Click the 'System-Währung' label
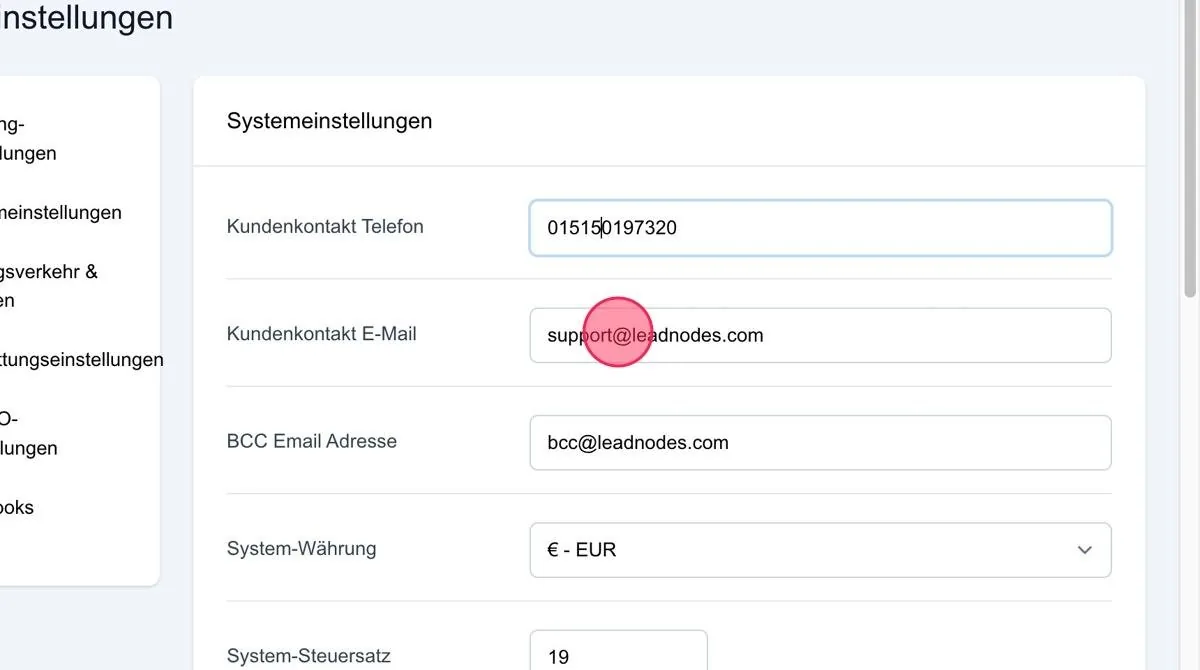Viewport: 1200px width, 670px height. pos(301,548)
